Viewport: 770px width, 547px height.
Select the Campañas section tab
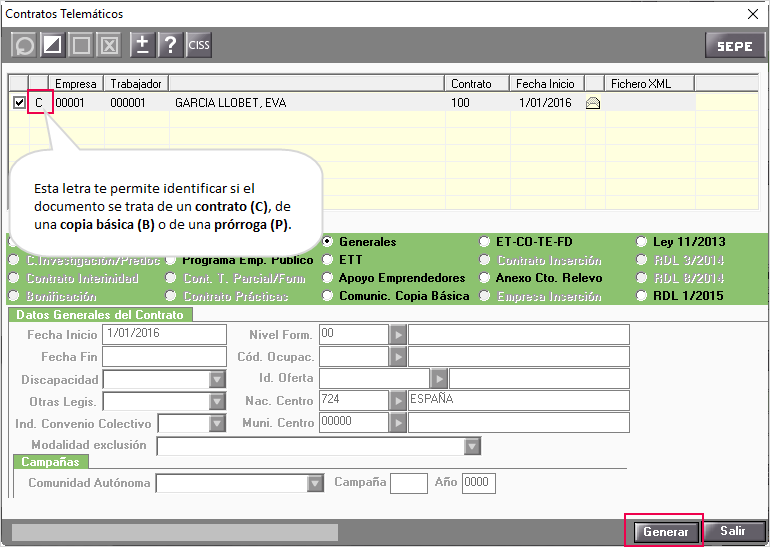coord(51,462)
